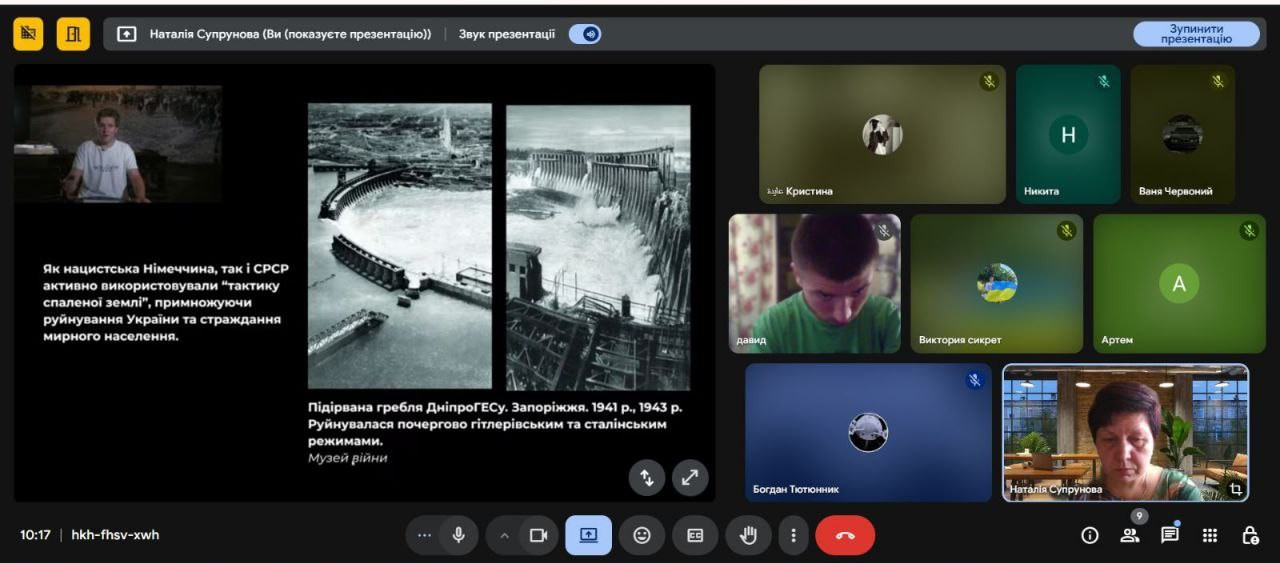Open the emoji reactions panel

pyautogui.click(x=642, y=535)
